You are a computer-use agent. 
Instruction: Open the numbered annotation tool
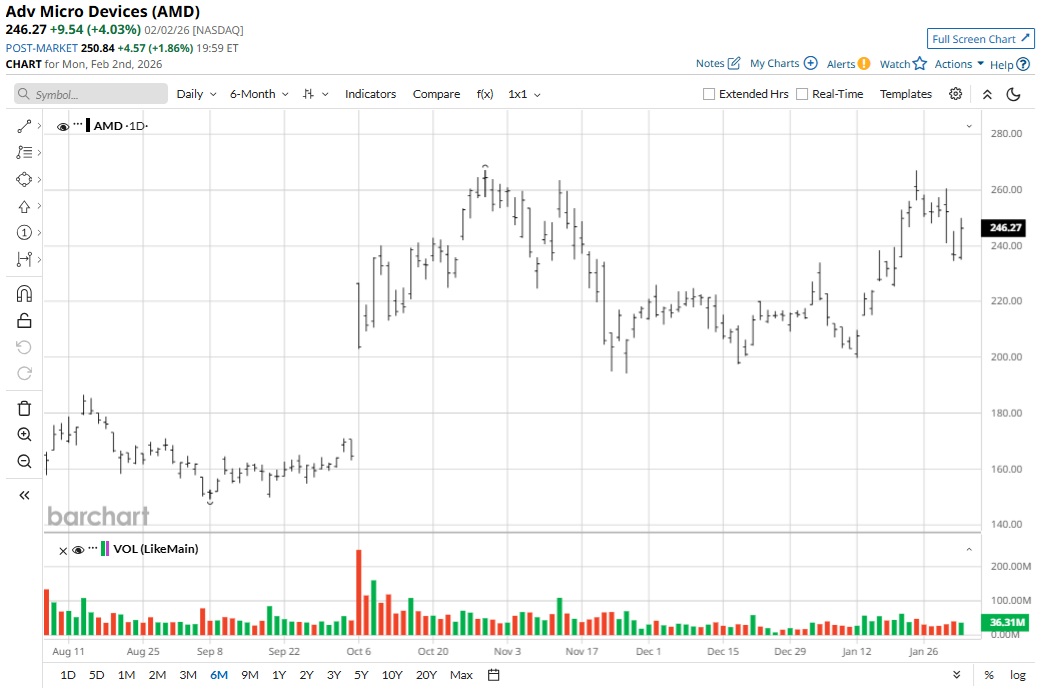pyautogui.click(x=24, y=233)
